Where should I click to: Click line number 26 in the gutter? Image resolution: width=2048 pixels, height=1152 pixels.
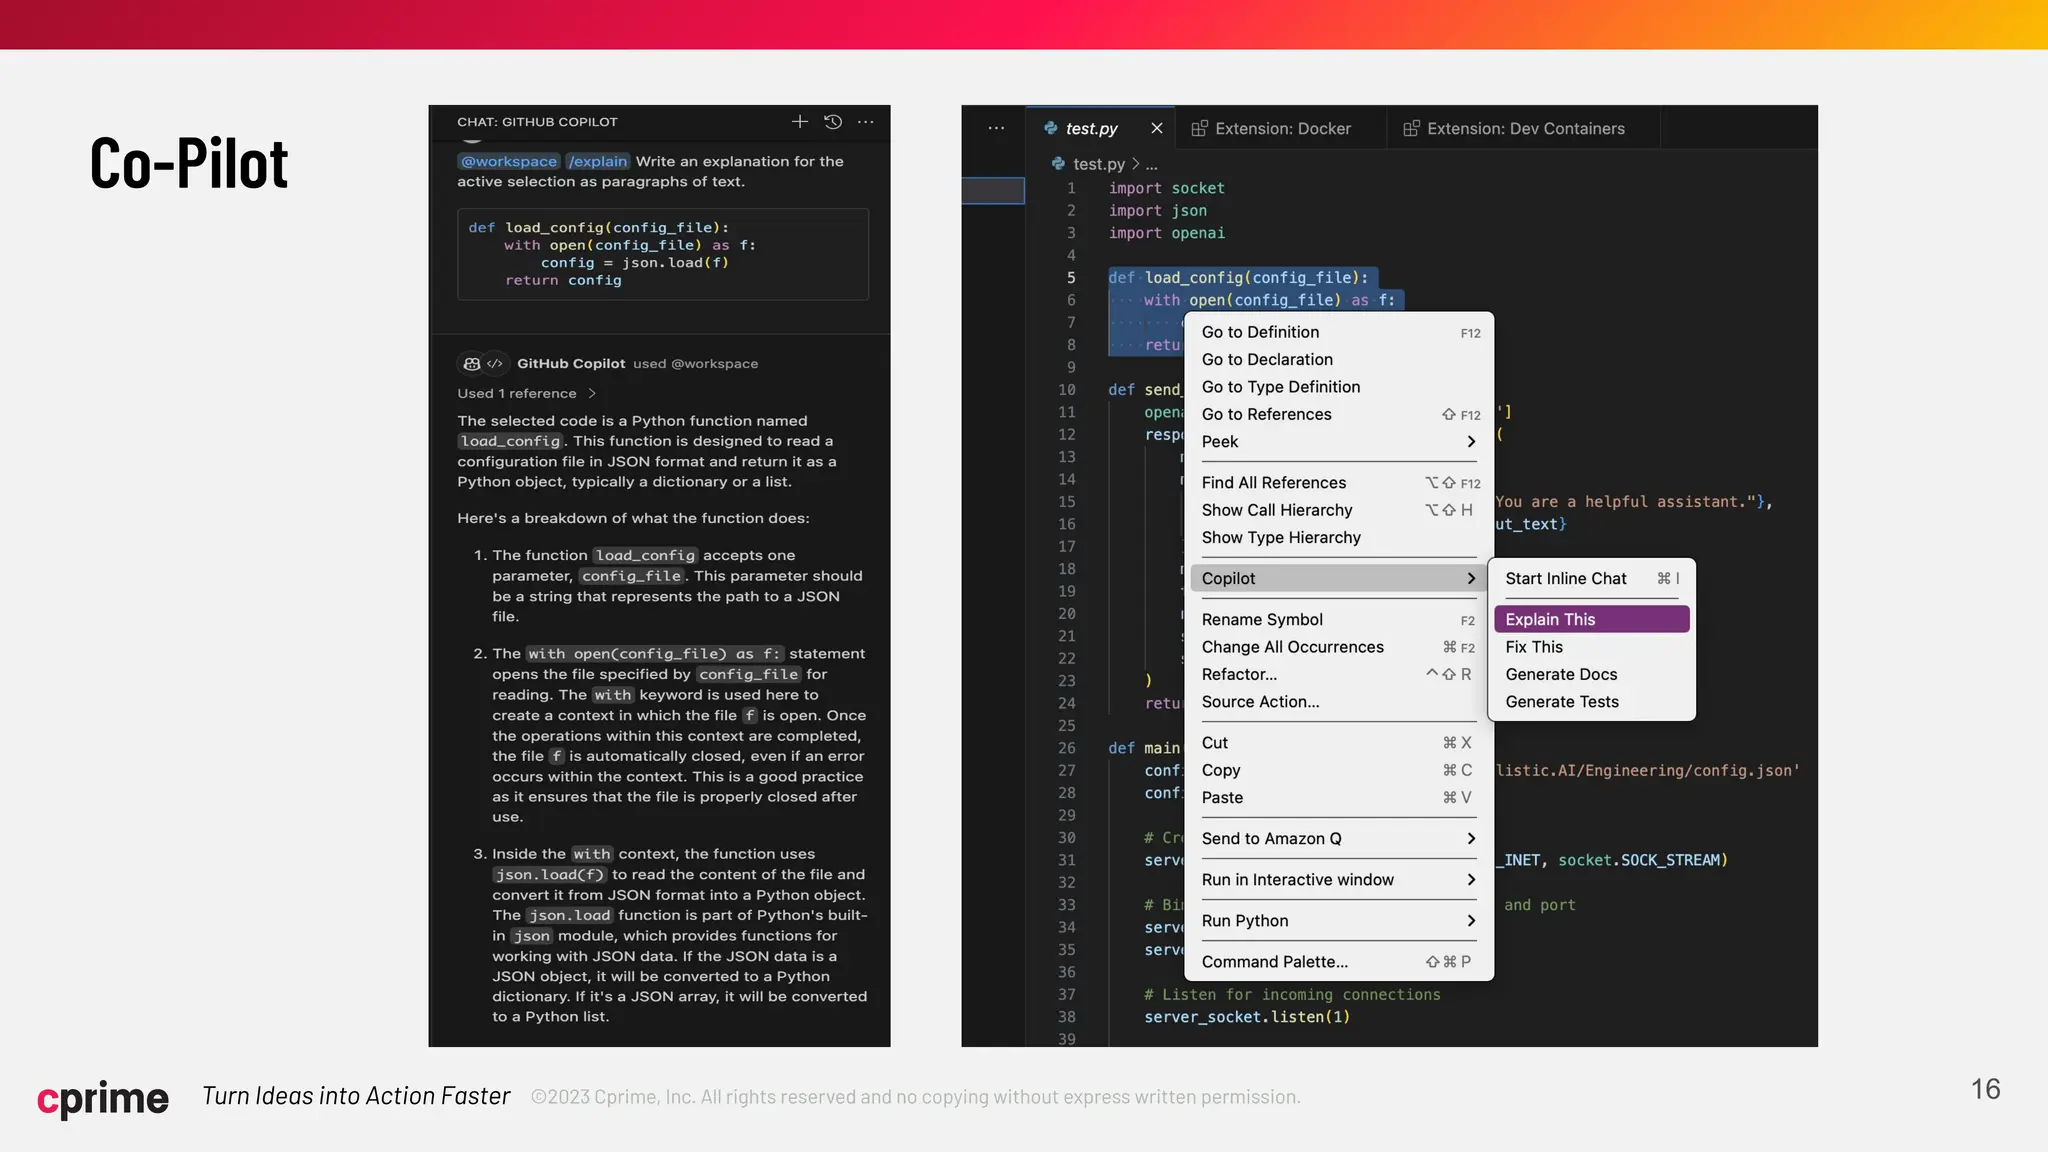click(x=1067, y=748)
